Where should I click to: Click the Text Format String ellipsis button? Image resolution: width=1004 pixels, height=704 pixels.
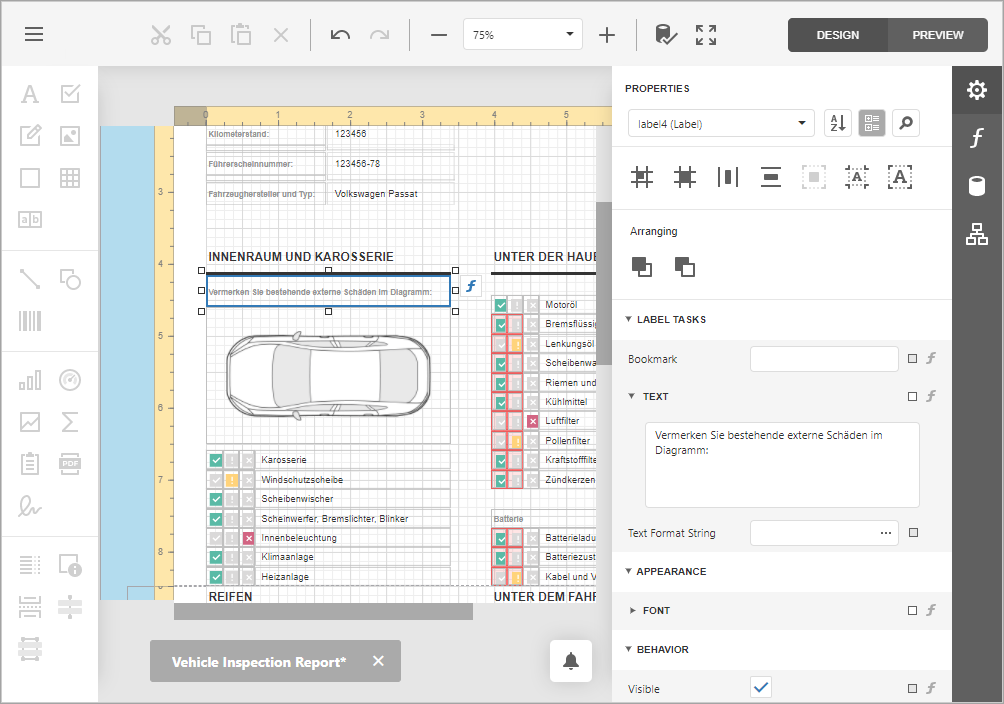(x=885, y=533)
